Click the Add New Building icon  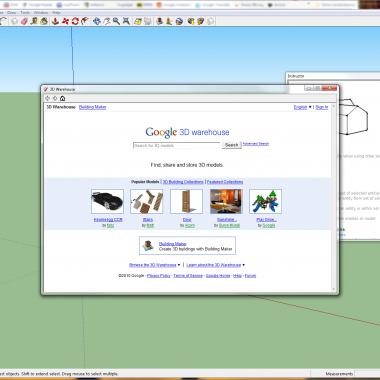pyautogui.click(x=160, y=21)
